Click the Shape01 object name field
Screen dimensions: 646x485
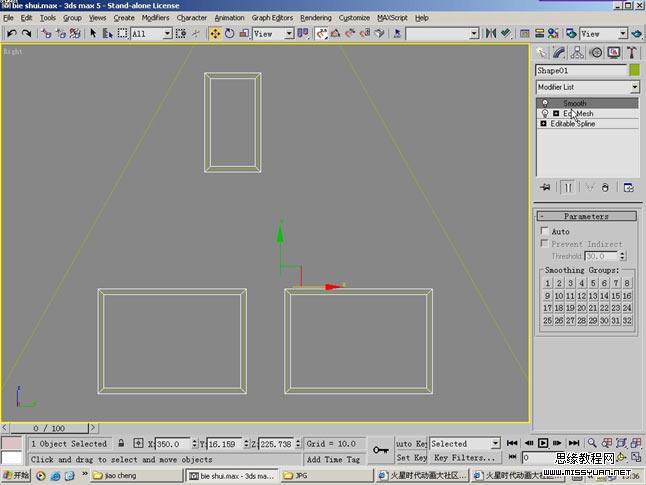(x=581, y=70)
